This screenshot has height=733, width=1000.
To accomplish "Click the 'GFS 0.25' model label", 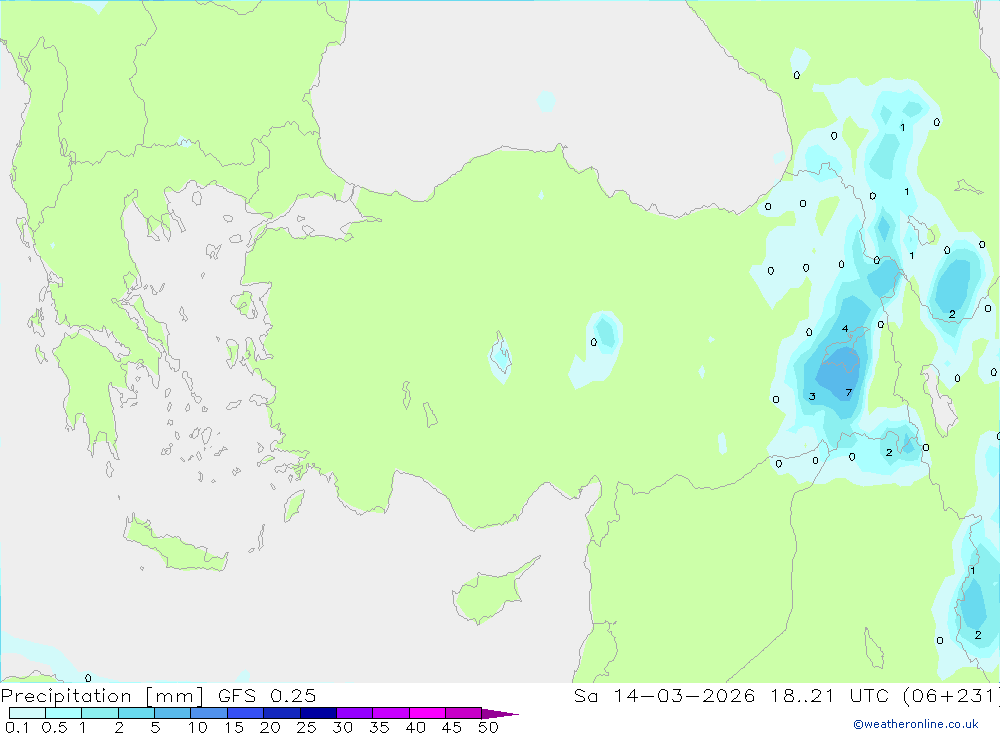I will click(x=267, y=695).
